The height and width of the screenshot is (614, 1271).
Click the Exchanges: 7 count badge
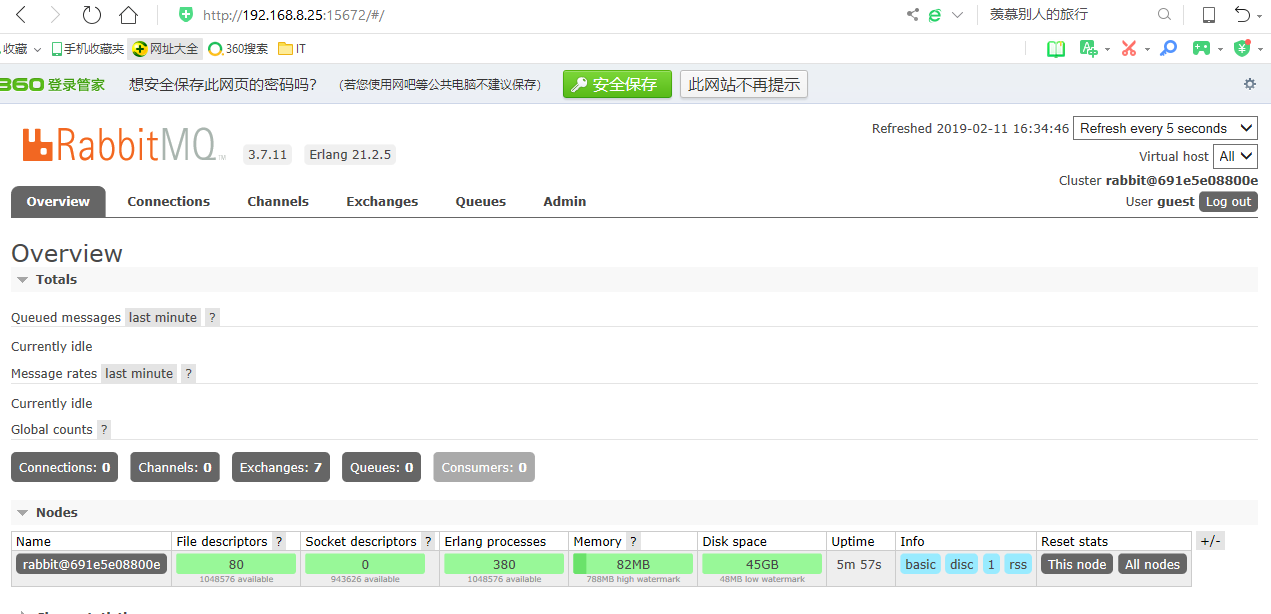pos(281,467)
